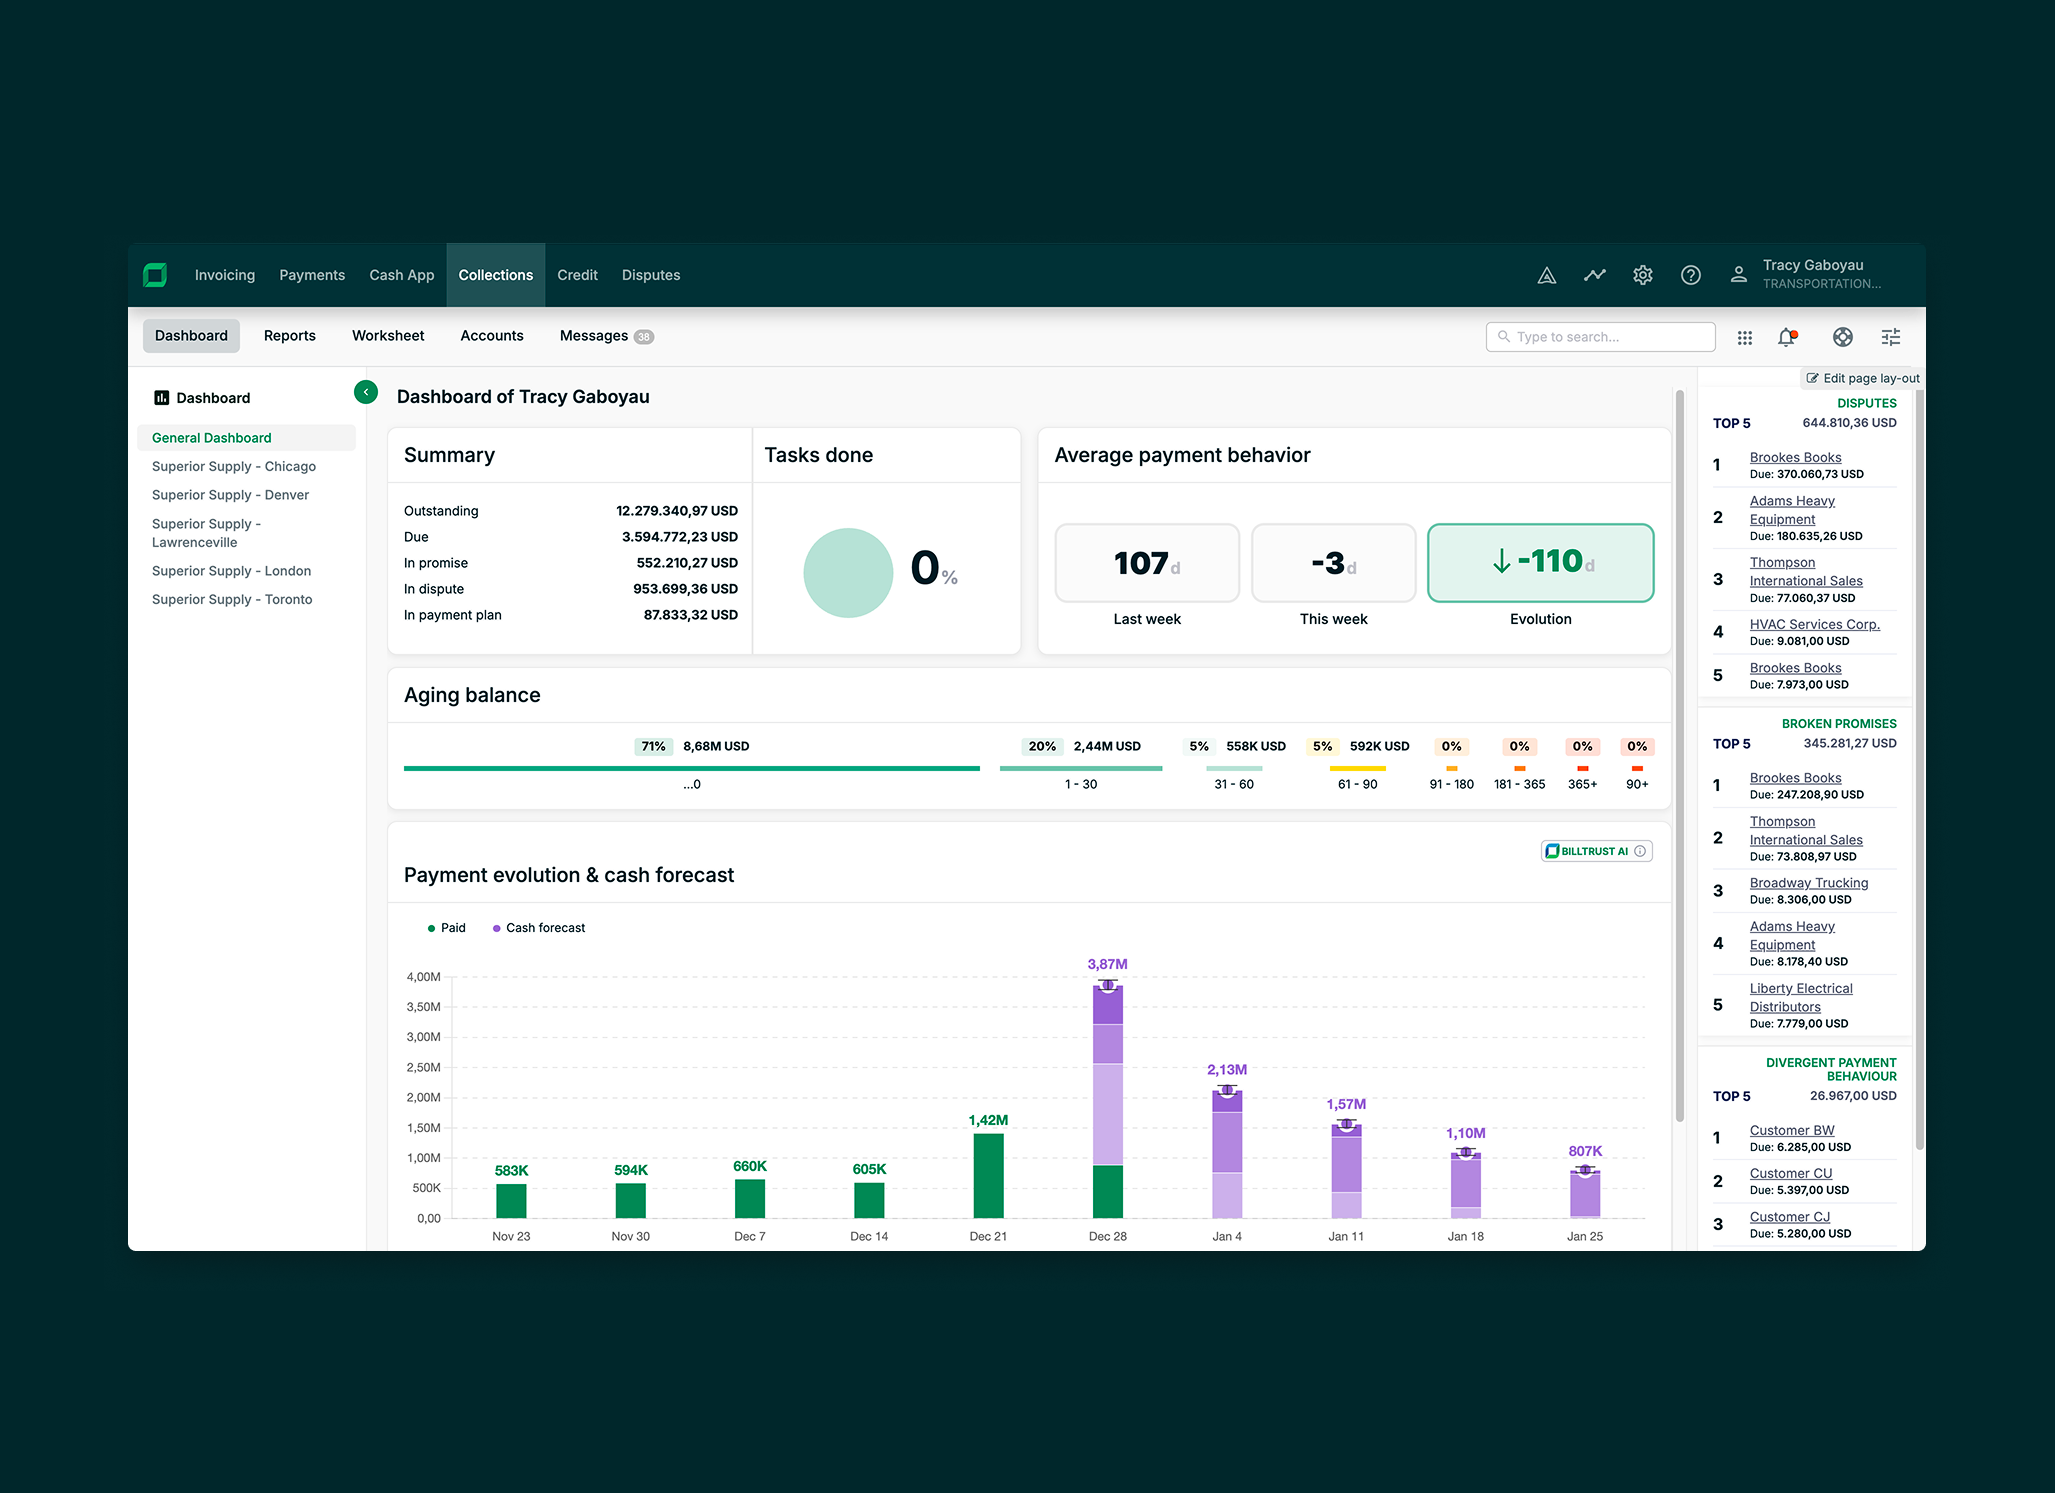Viewport: 2055px width, 1493px height.
Task: Open the settings gear icon
Action: pos(1642,275)
